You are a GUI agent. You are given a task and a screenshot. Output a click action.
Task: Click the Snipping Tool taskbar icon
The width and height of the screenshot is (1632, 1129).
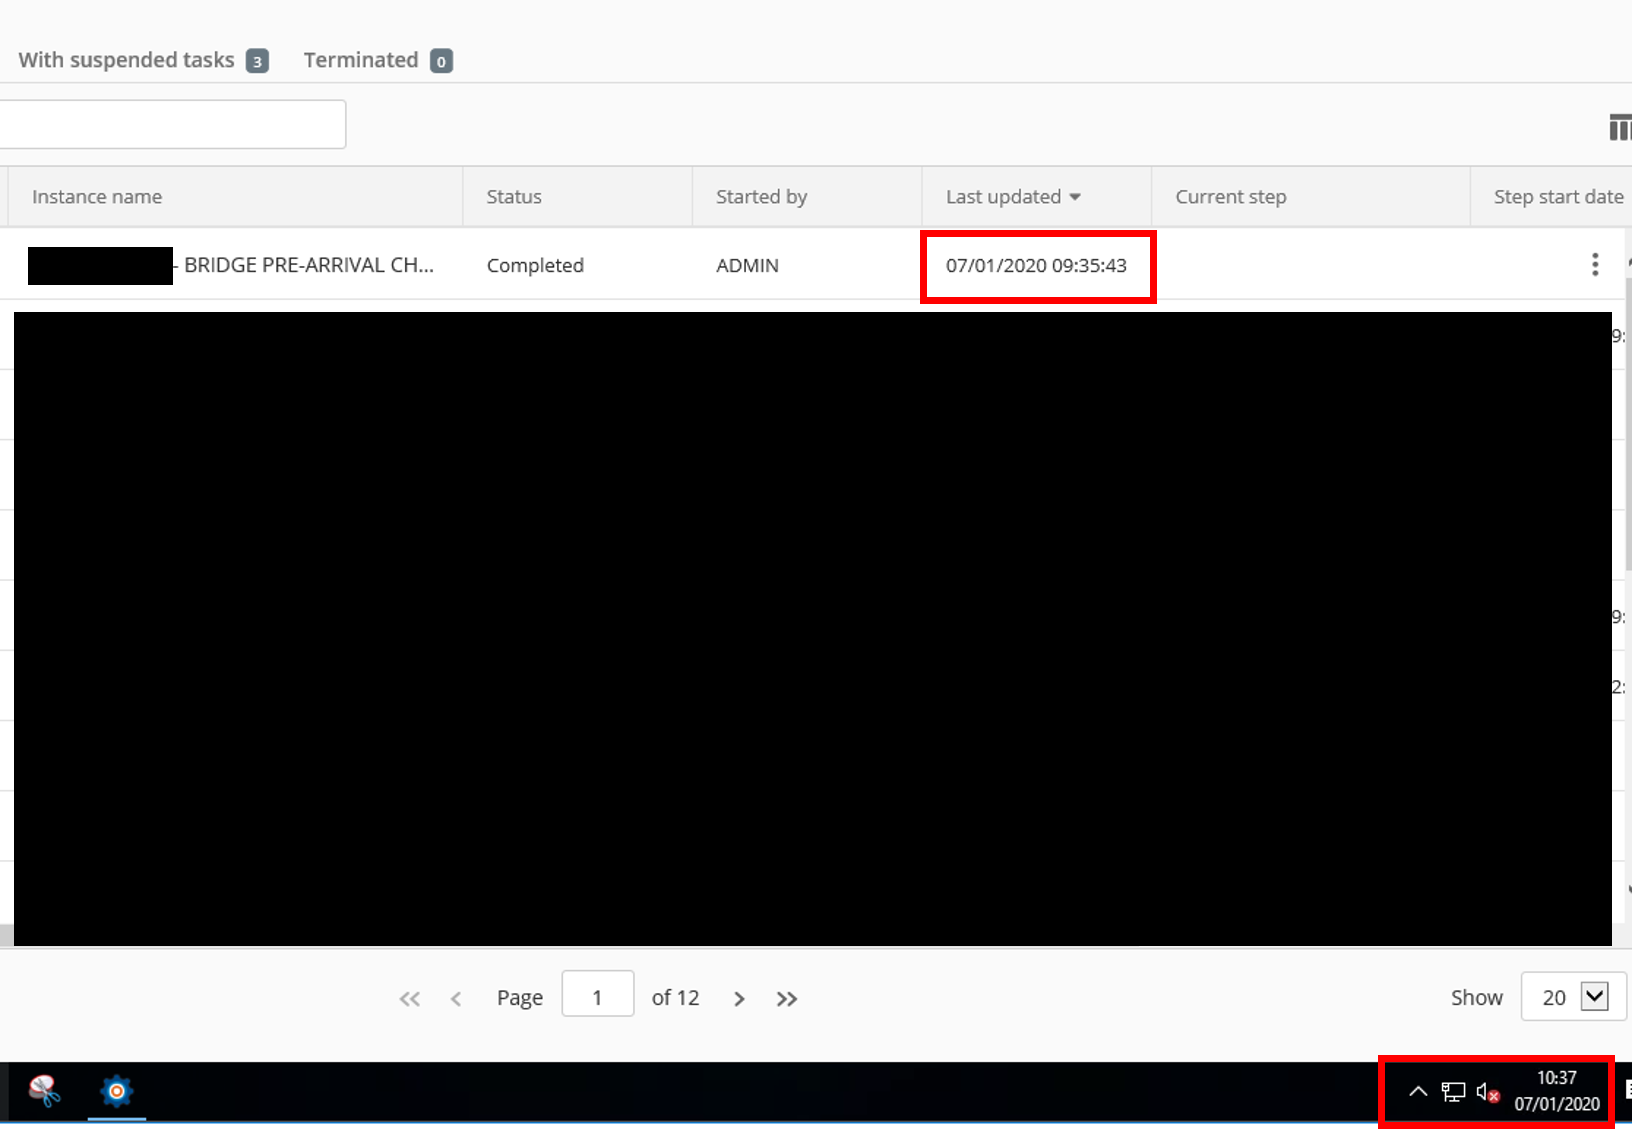(44, 1091)
